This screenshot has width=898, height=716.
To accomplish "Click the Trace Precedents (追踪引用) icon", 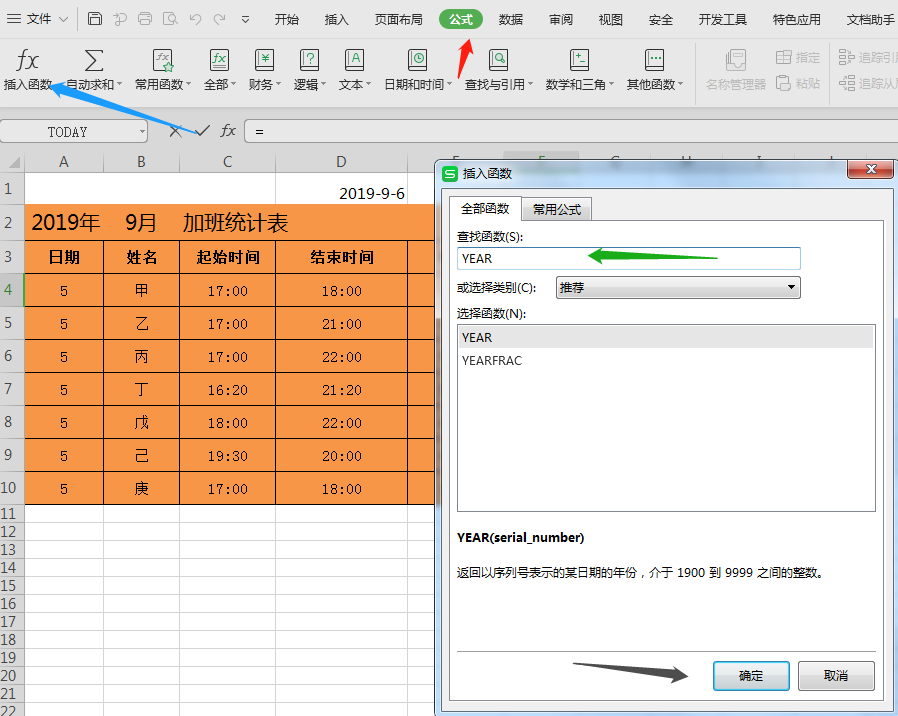I will coord(846,57).
